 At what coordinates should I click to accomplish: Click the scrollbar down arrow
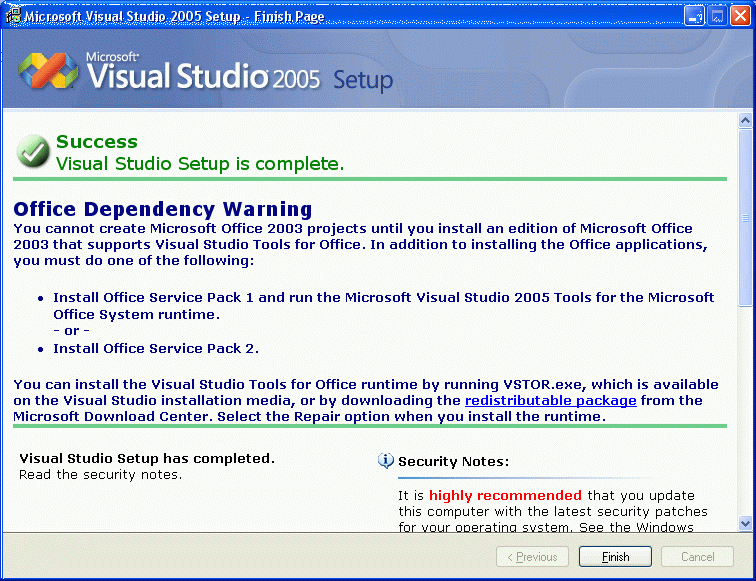[745, 523]
